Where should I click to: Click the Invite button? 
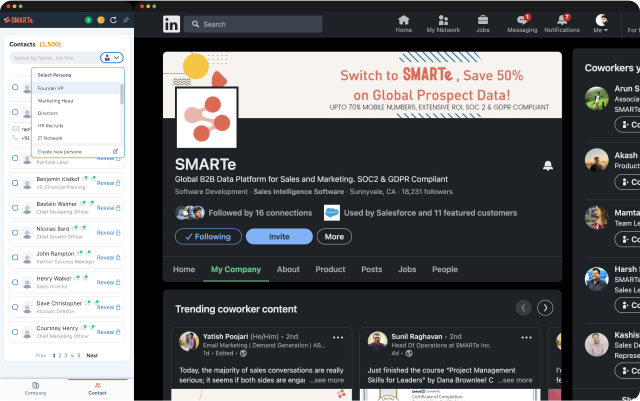(x=279, y=236)
